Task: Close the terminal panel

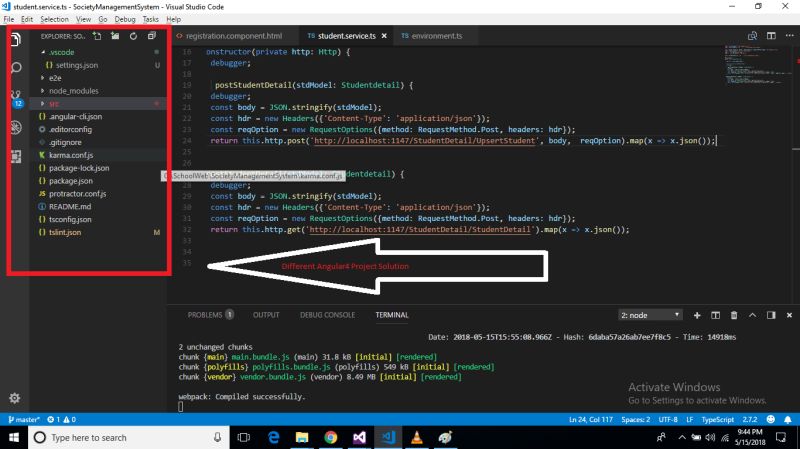Action: point(789,315)
